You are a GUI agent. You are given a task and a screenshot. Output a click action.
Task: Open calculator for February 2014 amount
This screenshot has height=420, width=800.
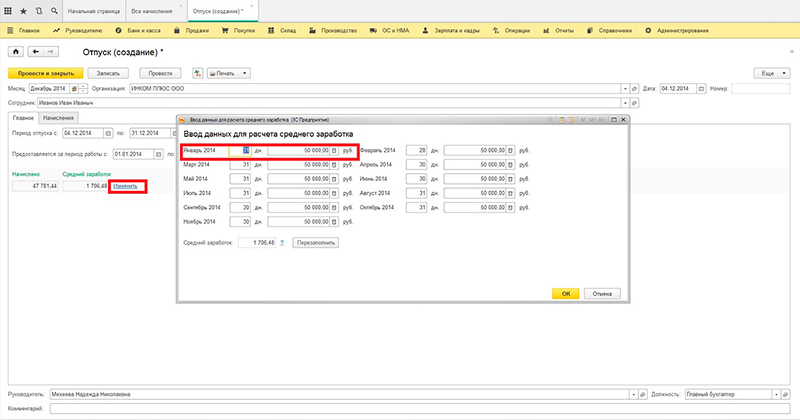pyautogui.click(x=510, y=151)
